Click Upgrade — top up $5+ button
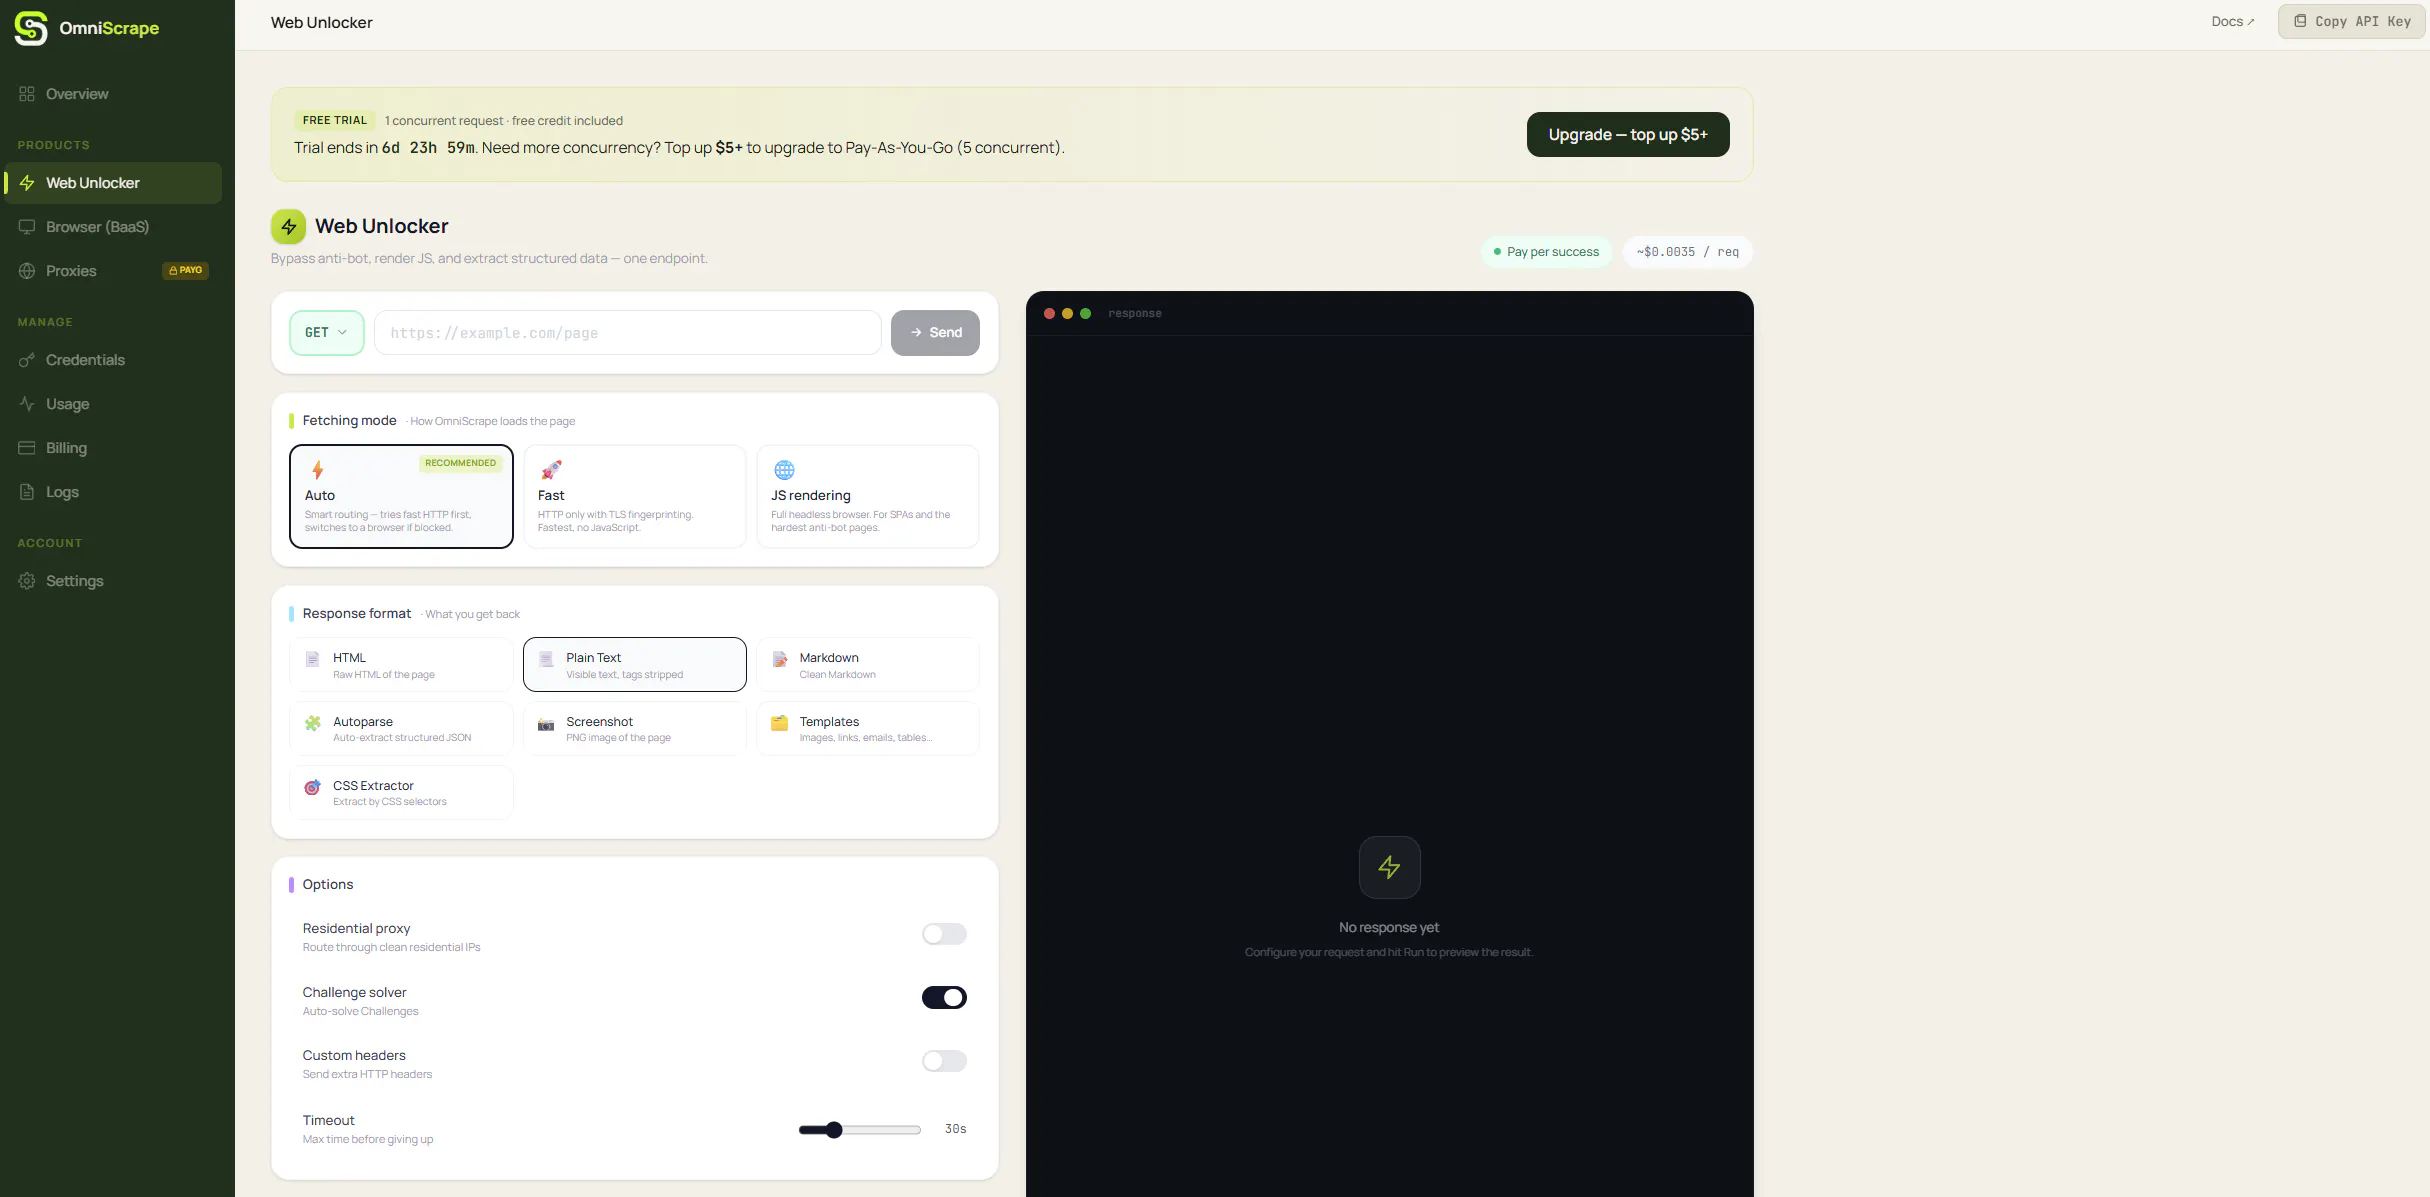 click(x=1628, y=134)
